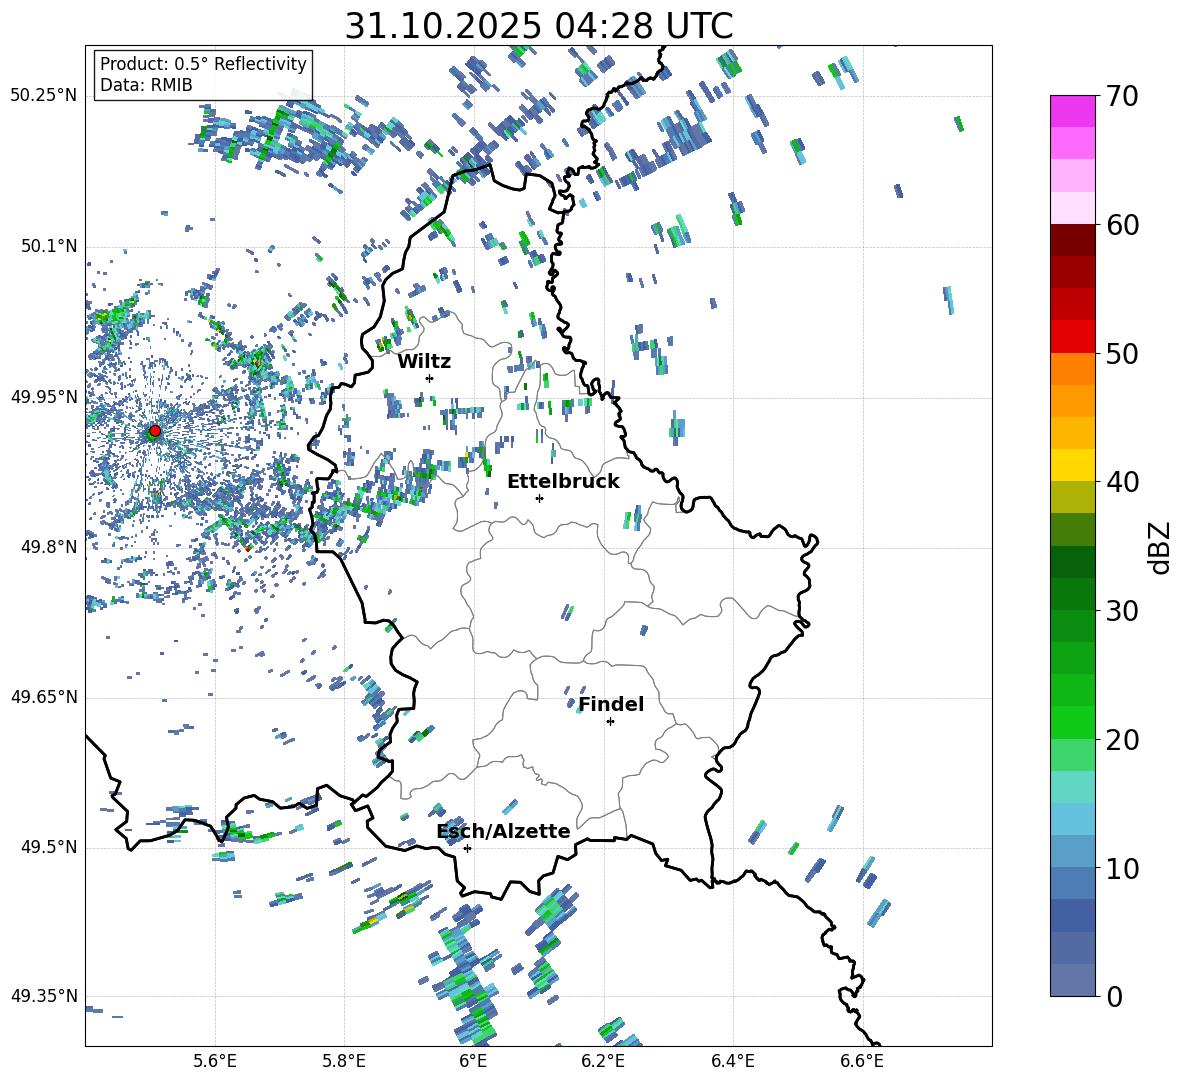Image resolution: width=1184 pixels, height=1081 pixels.
Task: Click the olive swatch just below 40
Action: (x=1073, y=497)
